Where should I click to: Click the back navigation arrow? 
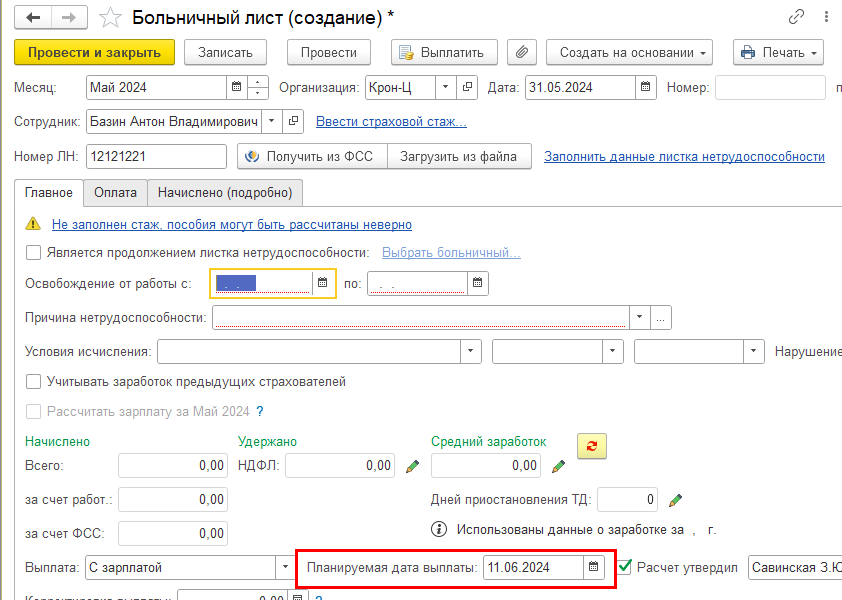36,18
